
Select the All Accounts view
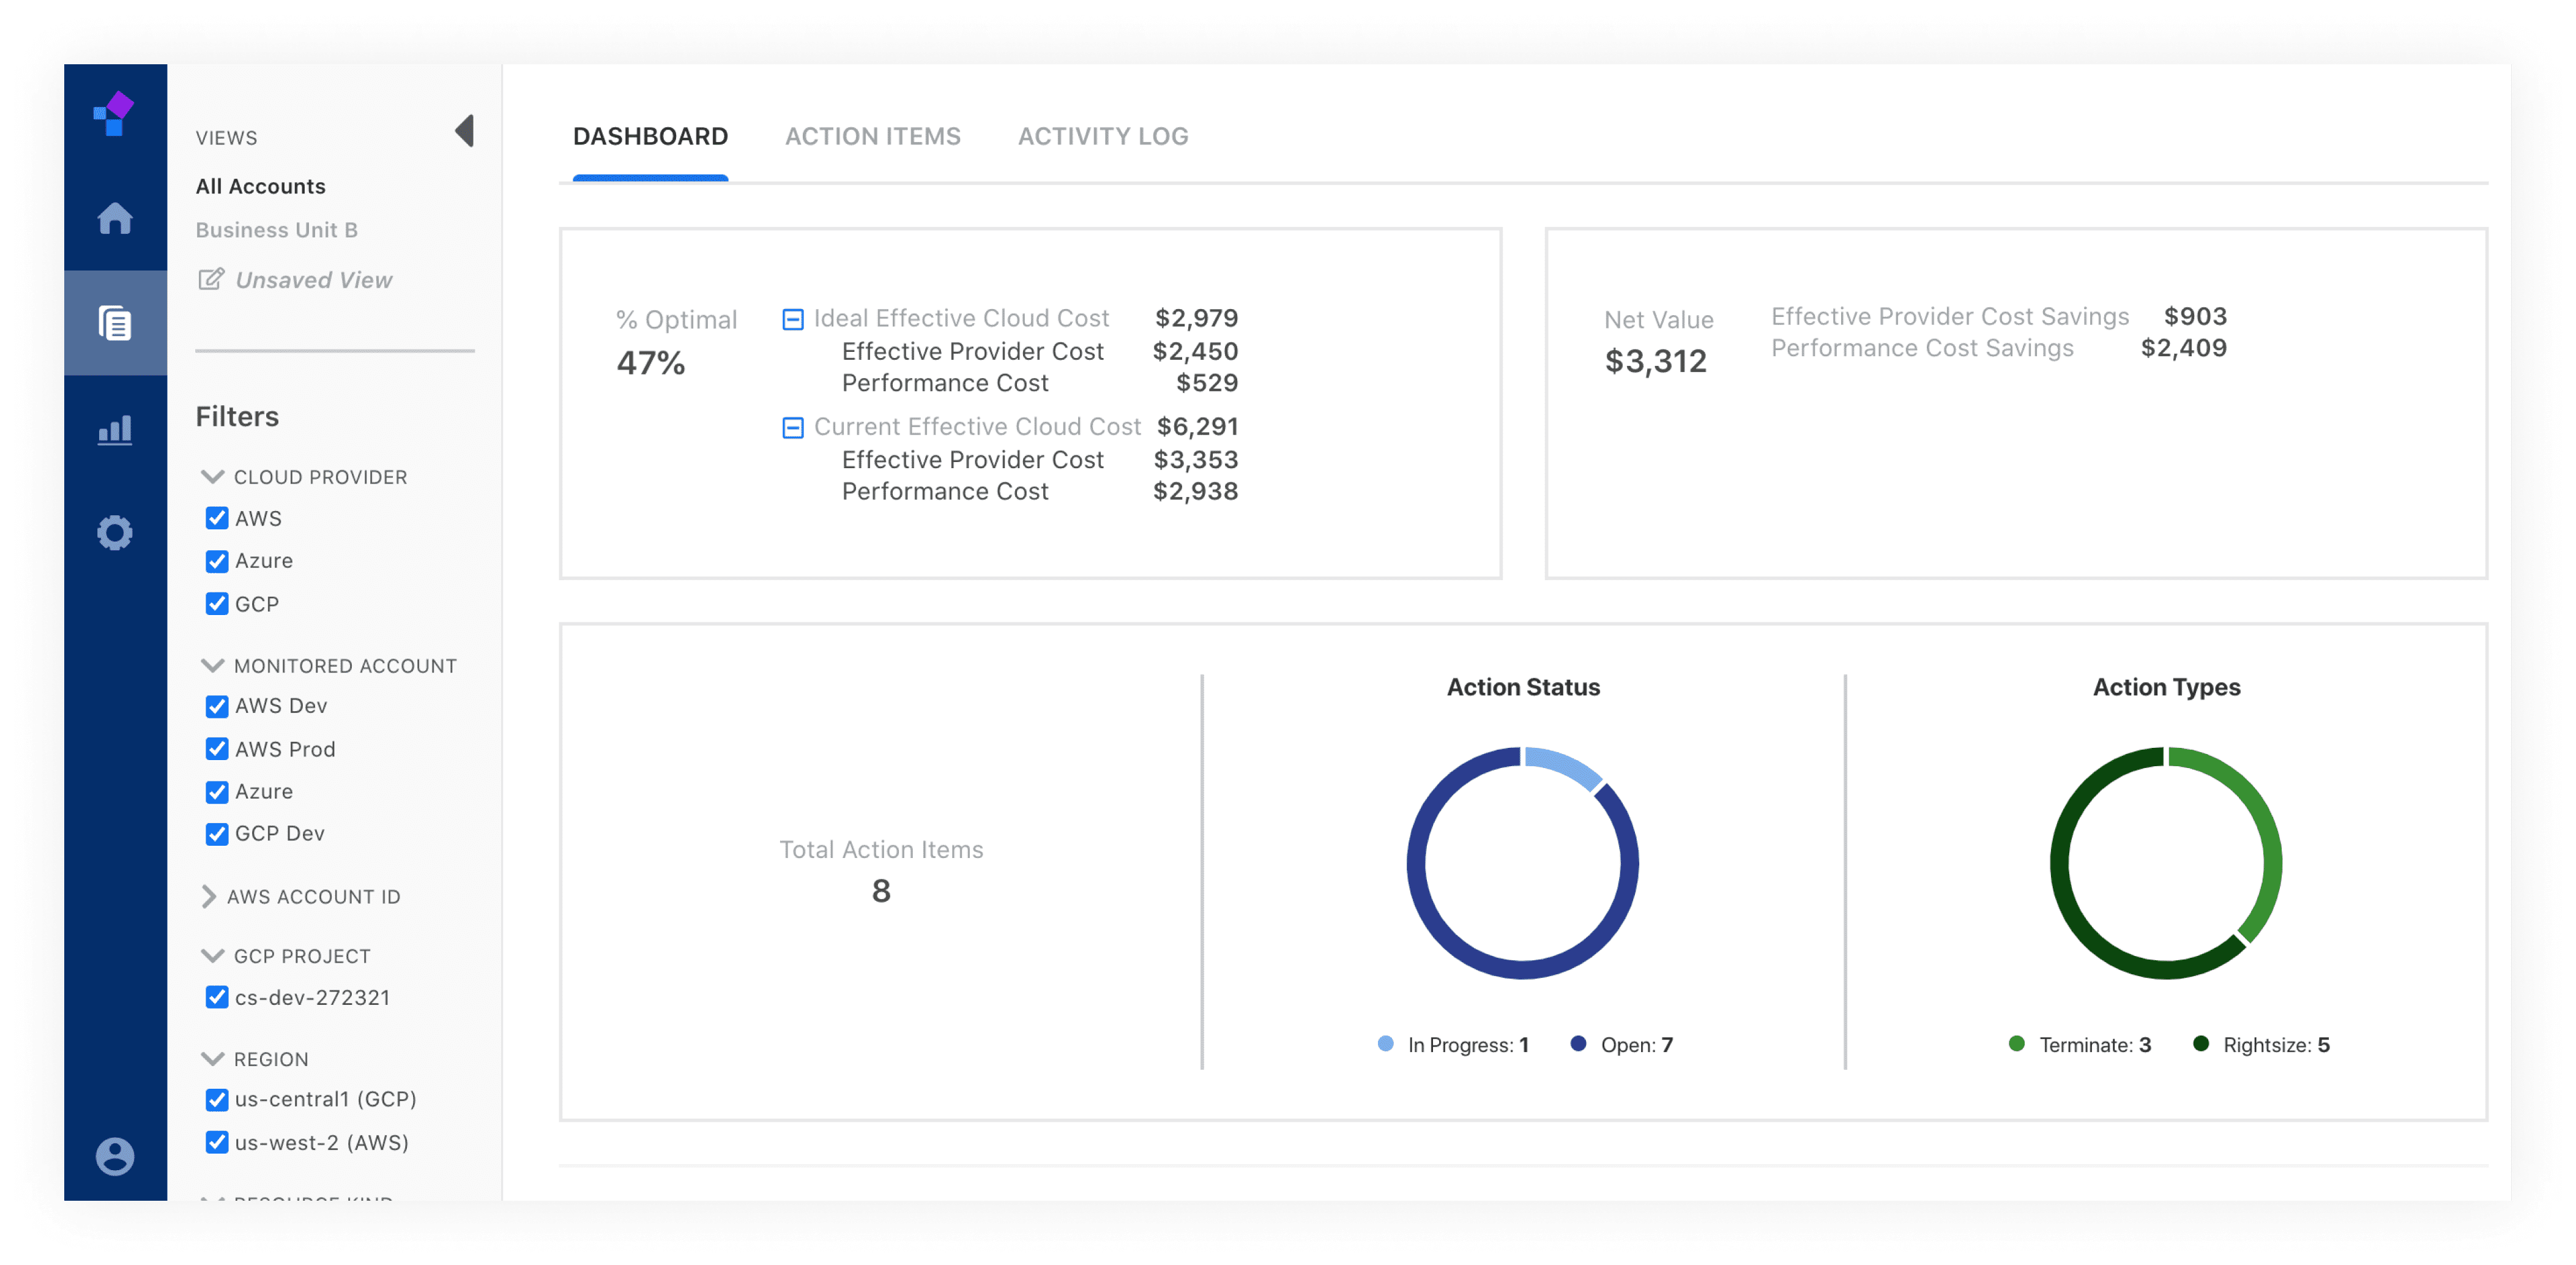tap(260, 186)
